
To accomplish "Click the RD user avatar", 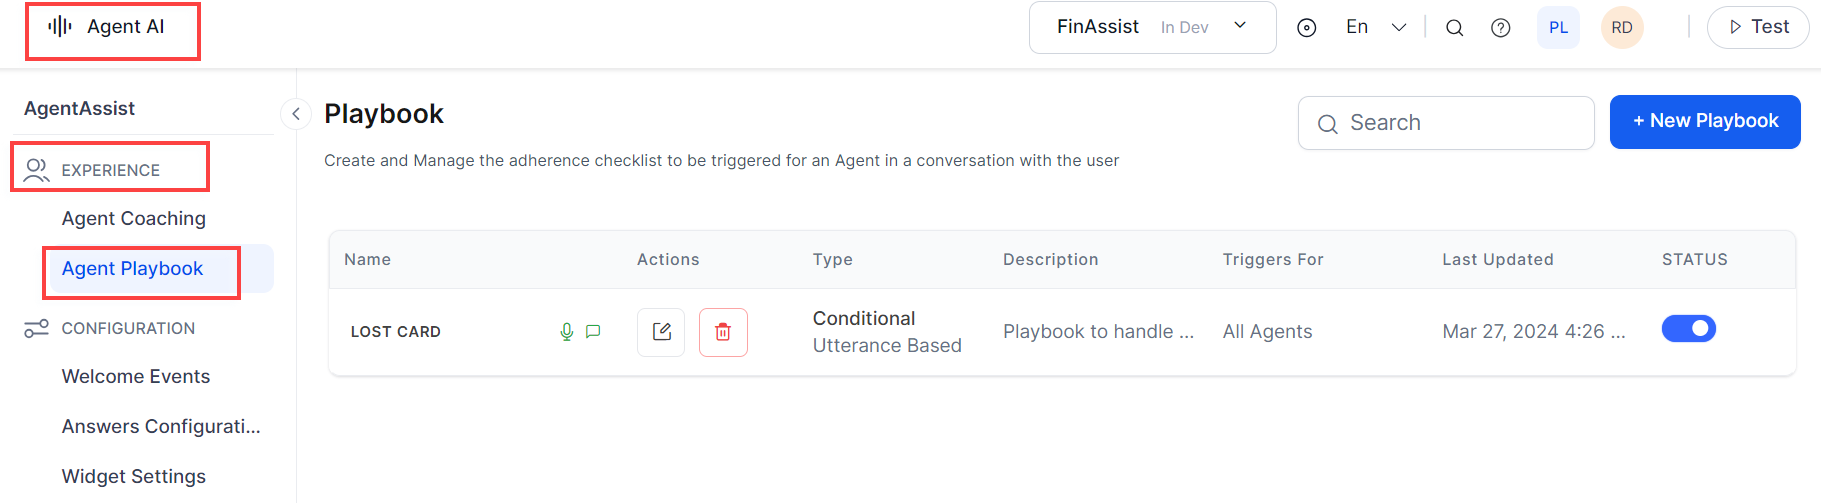I will 1621,28.
